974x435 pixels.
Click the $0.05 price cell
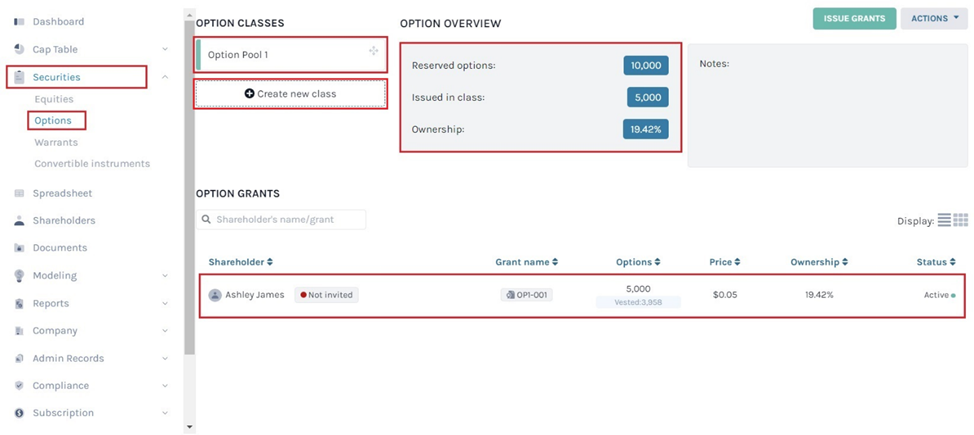pyautogui.click(x=725, y=295)
